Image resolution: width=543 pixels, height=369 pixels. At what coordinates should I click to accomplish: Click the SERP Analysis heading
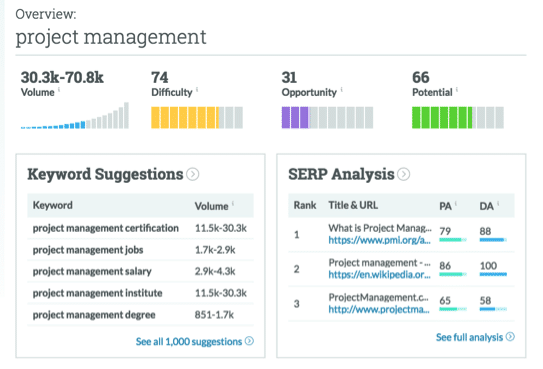[341, 174]
